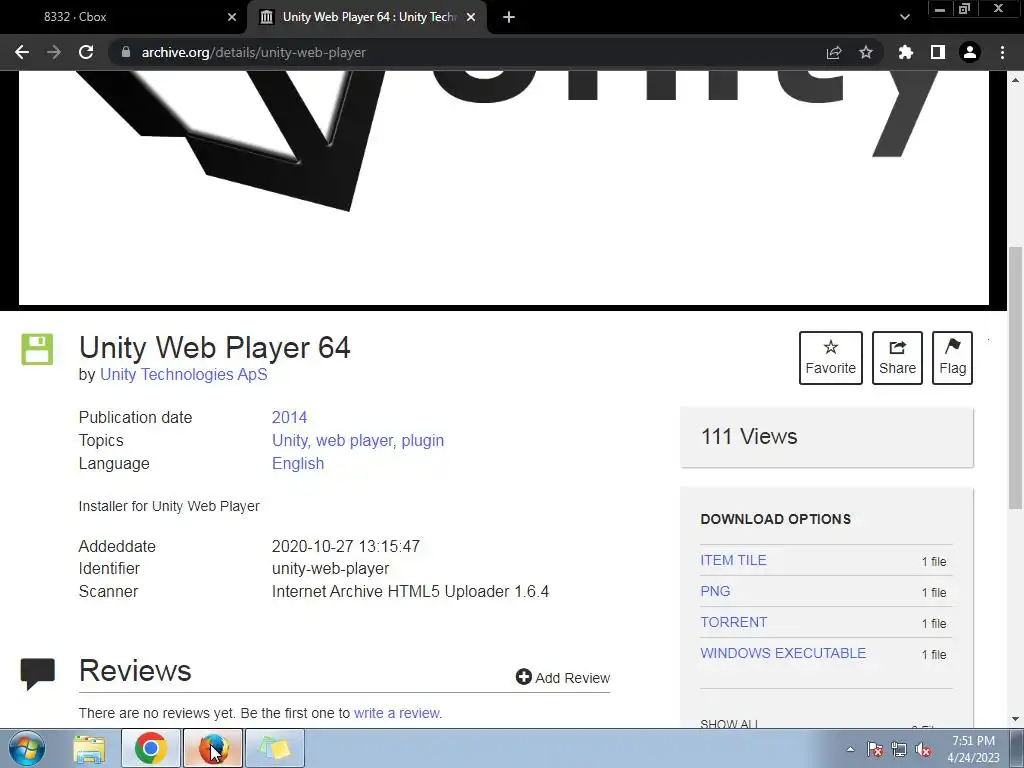Click the green software floppy-disk icon
The height and width of the screenshot is (768, 1024).
coord(37,349)
